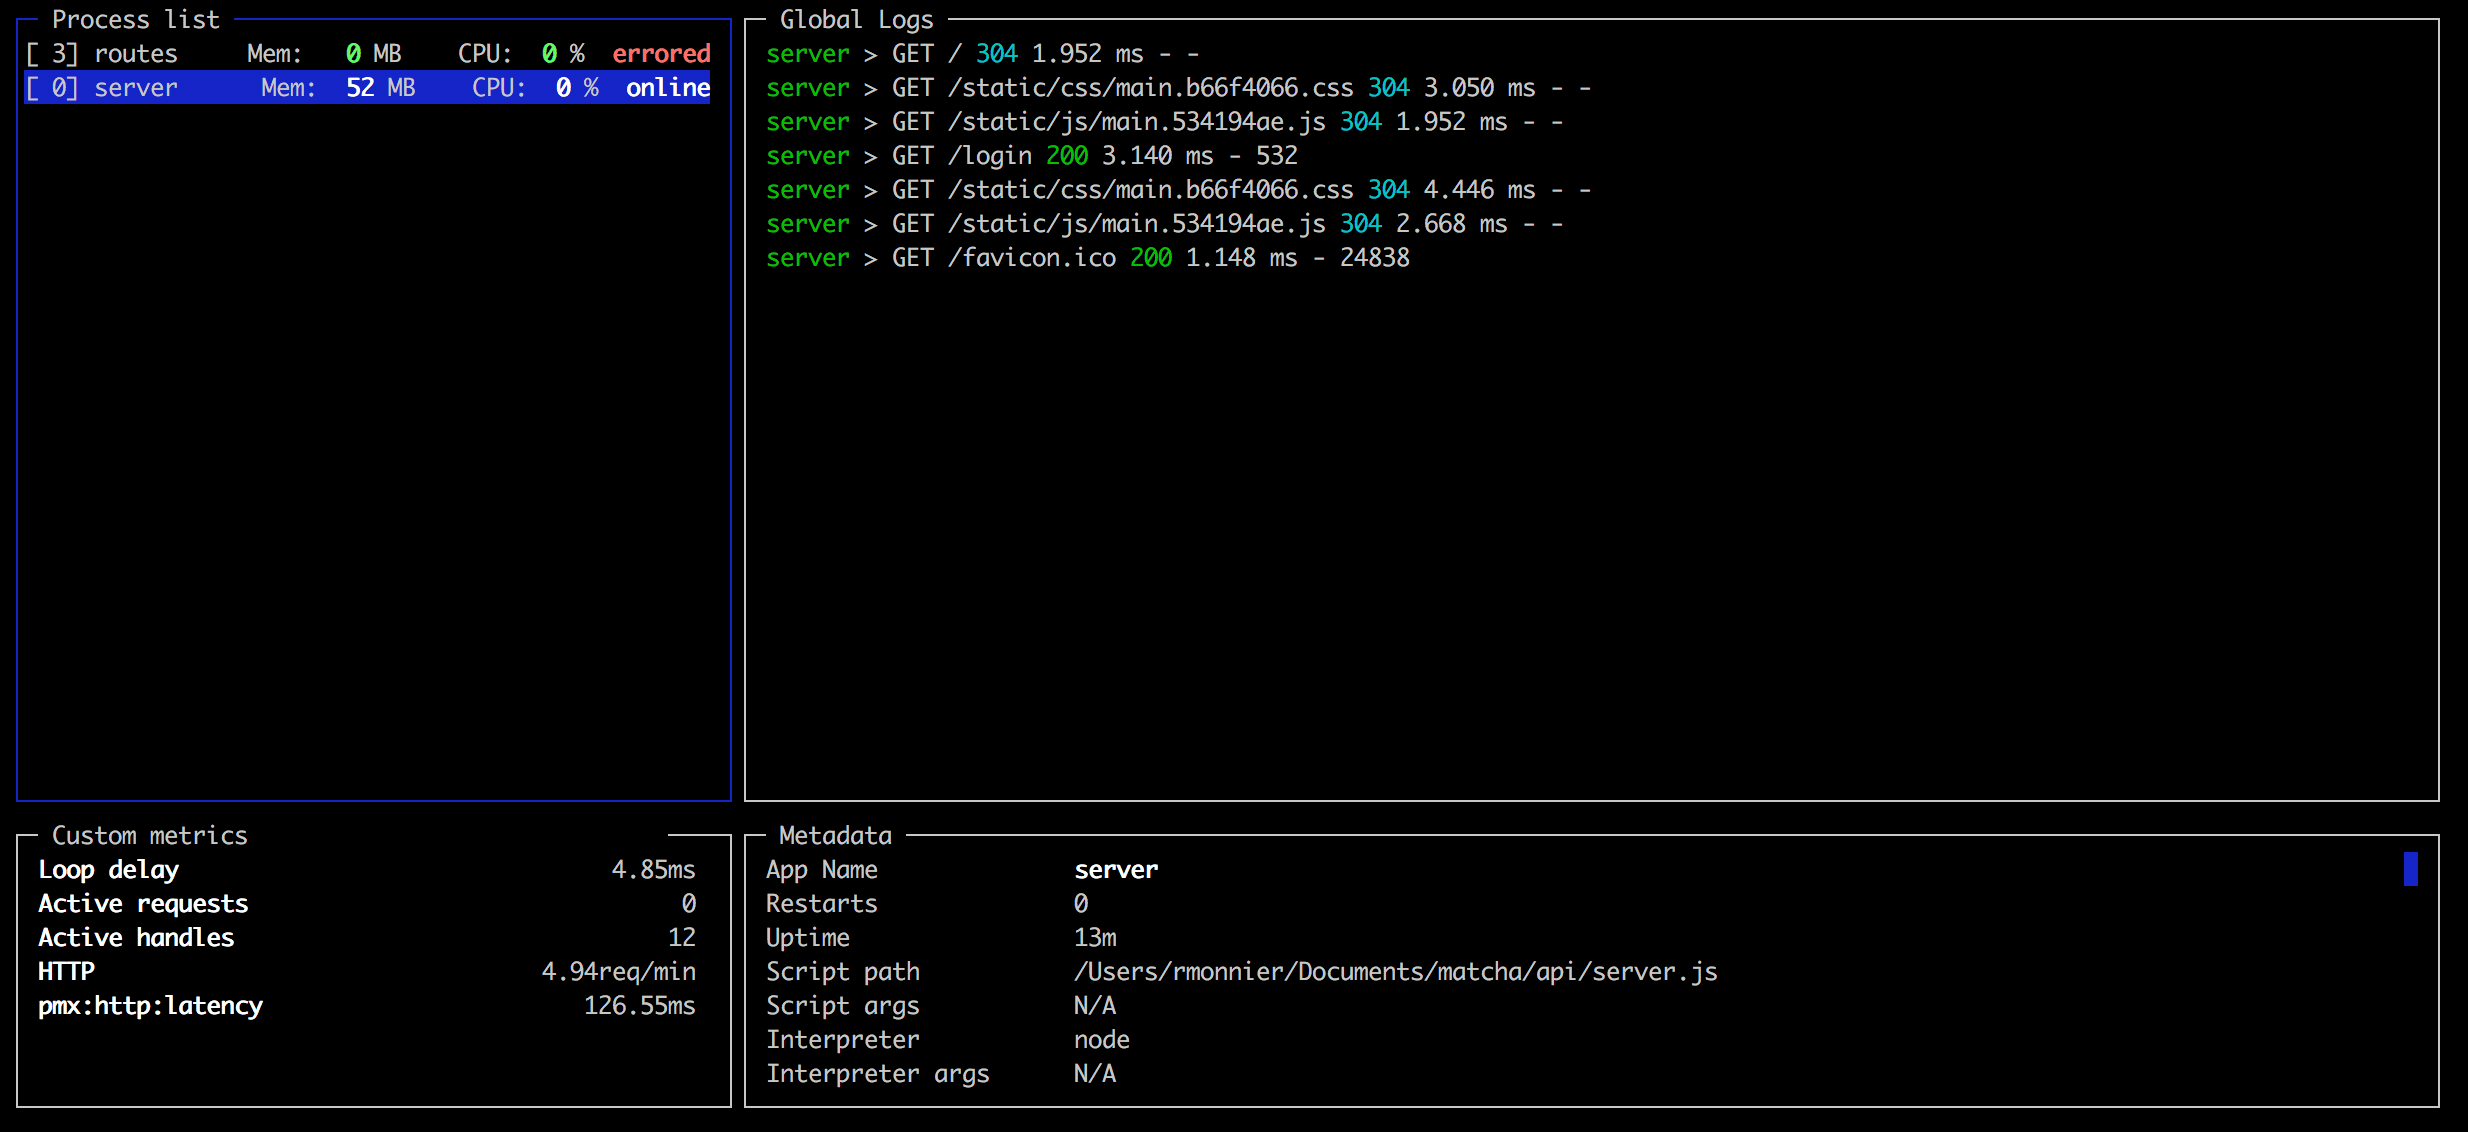The width and height of the screenshot is (2468, 1132).
Task: Click the blue Metadata scrollbar thumb
Action: (2410, 869)
